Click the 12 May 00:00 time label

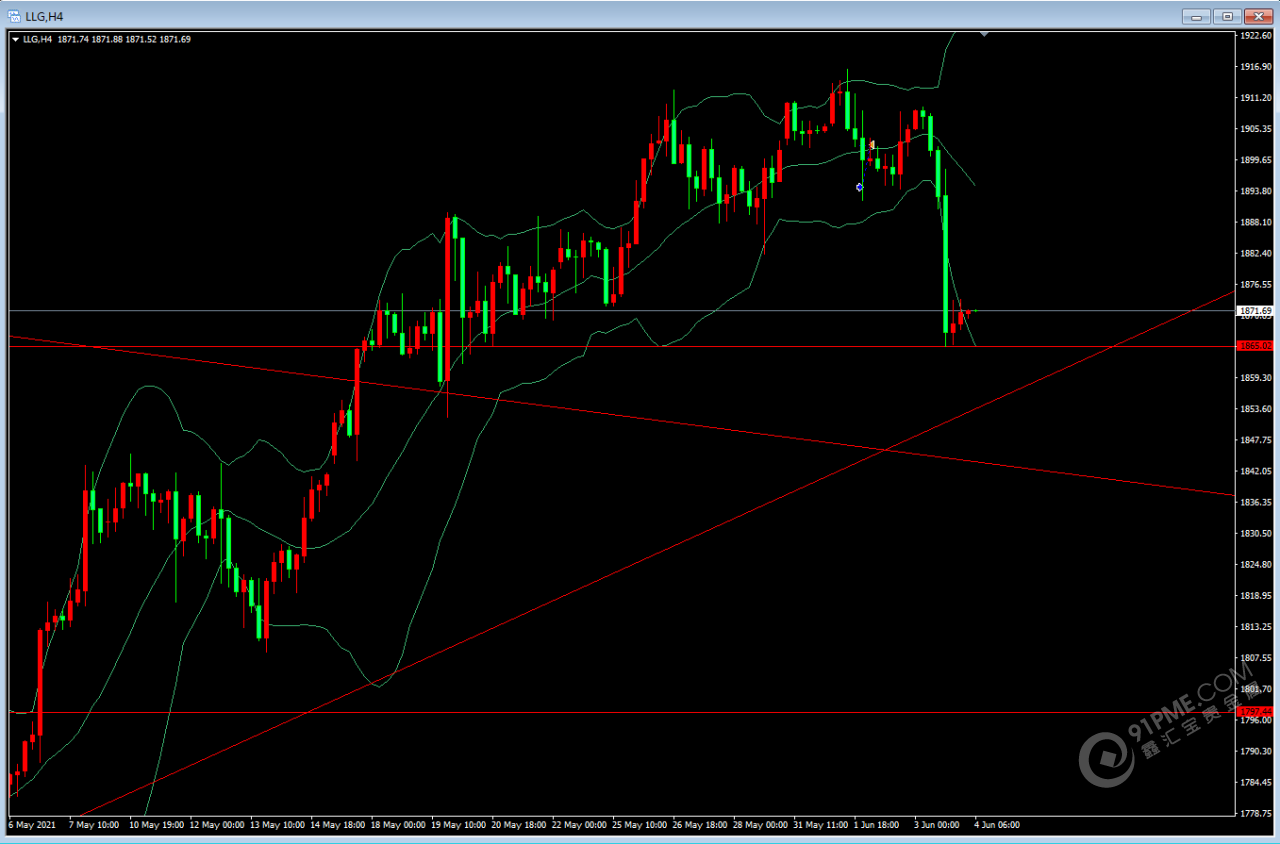(217, 825)
